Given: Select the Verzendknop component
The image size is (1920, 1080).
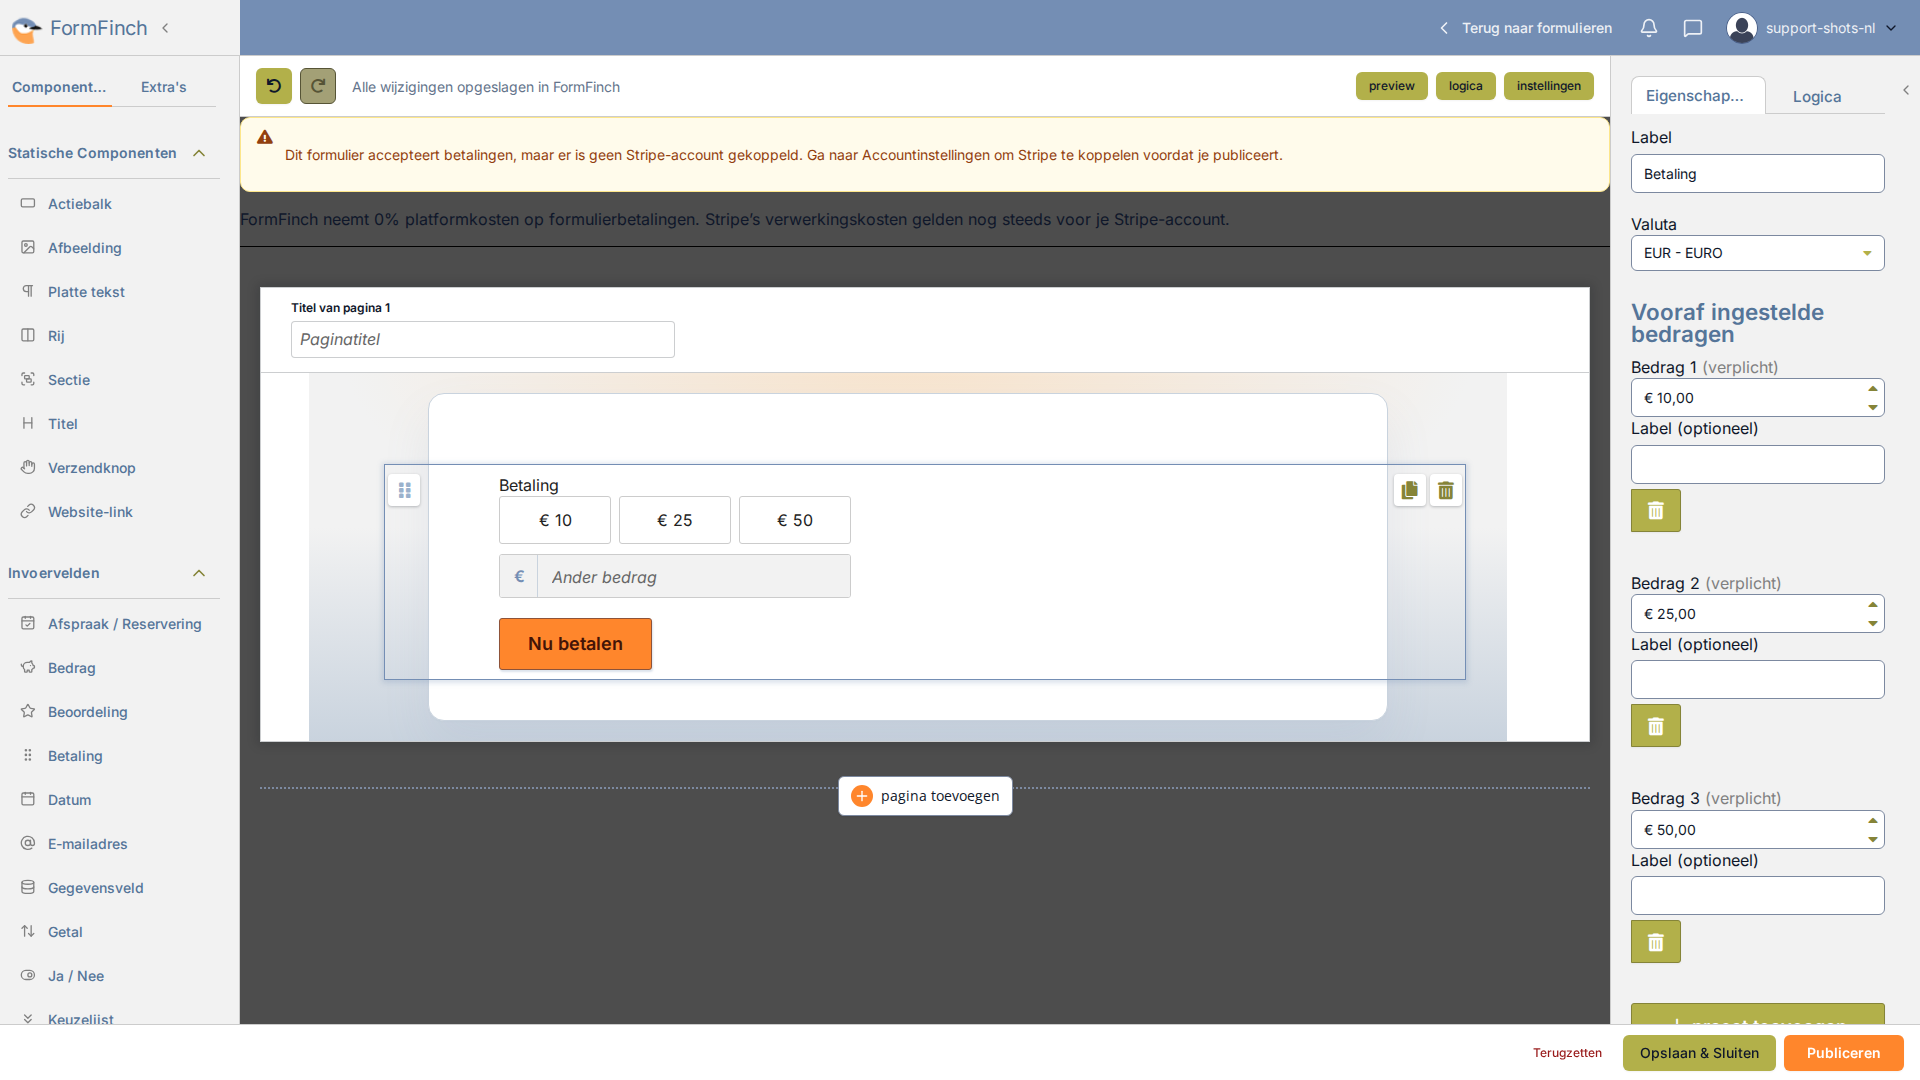Looking at the screenshot, I should pyautogui.click(x=92, y=468).
